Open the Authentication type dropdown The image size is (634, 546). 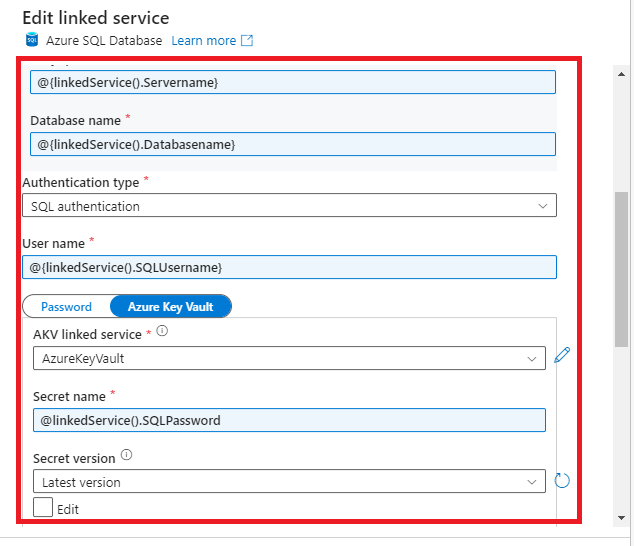[290, 205]
